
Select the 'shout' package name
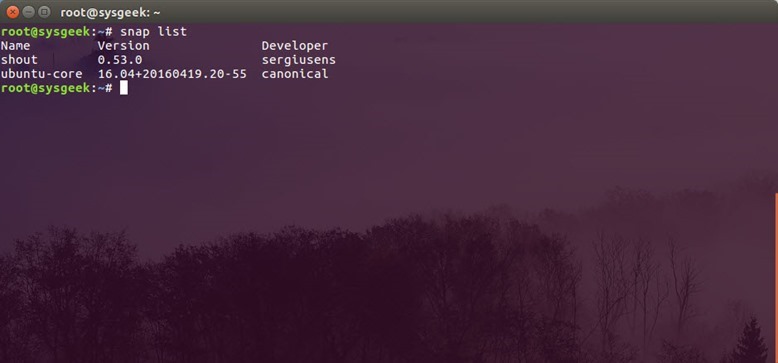click(x=19, y=60)
